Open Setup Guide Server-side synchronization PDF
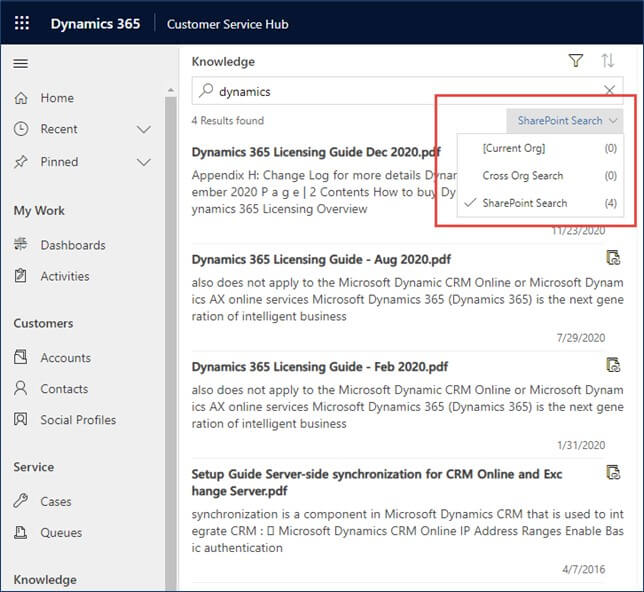Image resolution: width=644 pixels, height=592 pixels. [377, 482]
